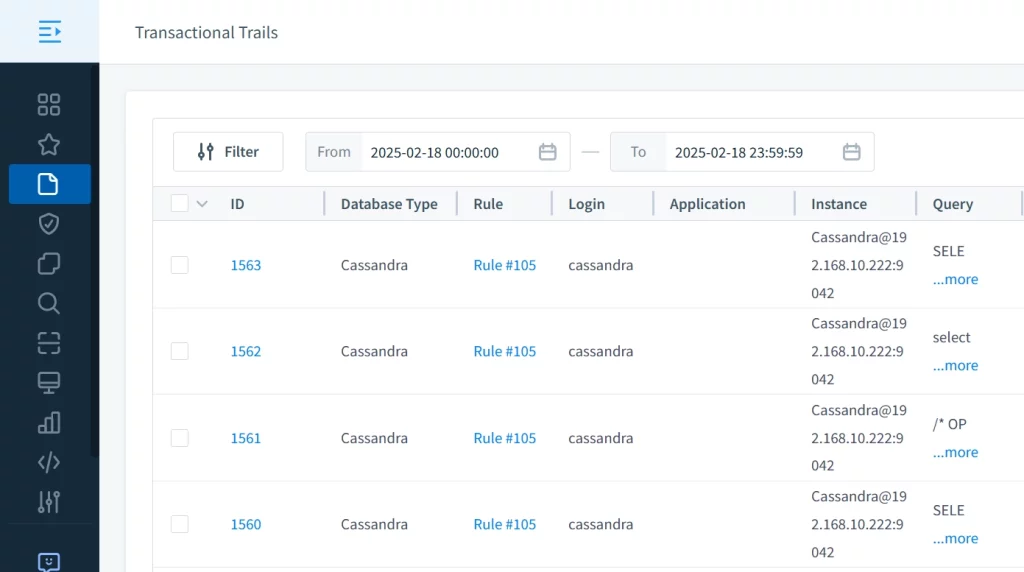Screen dimensions: 1024x572
Task: Open Rule #105 link for row 1562
Action: click(x=504, y=351)
